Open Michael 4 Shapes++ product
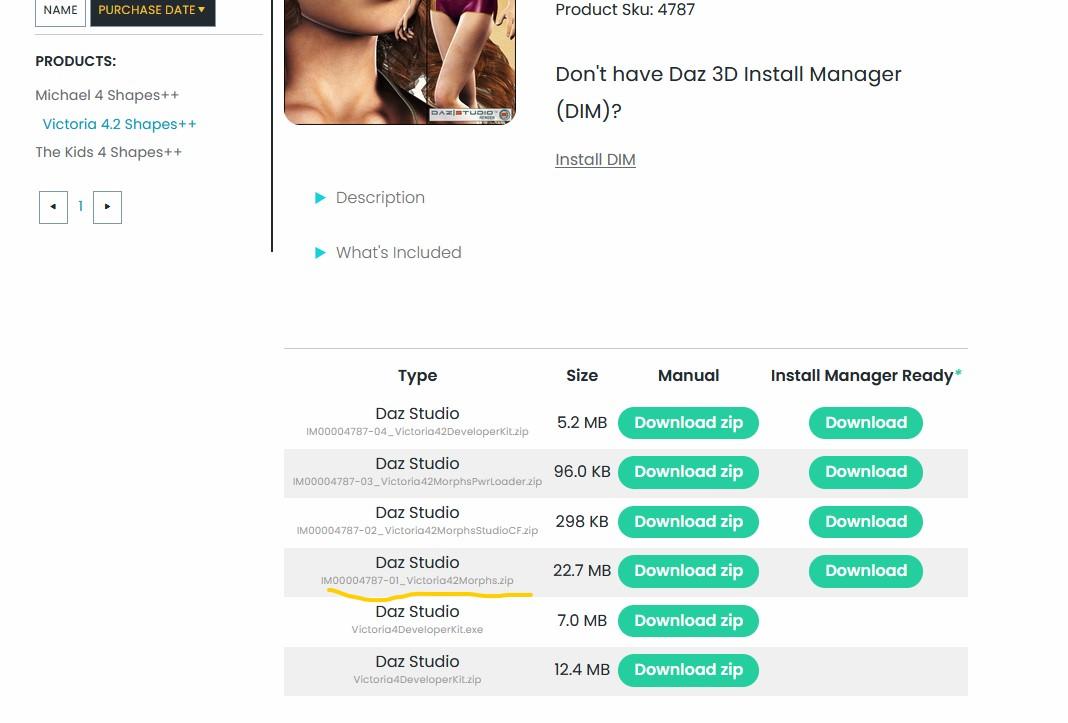The width and height of the screenshot is (1068, 723). (x=107, y=95)
